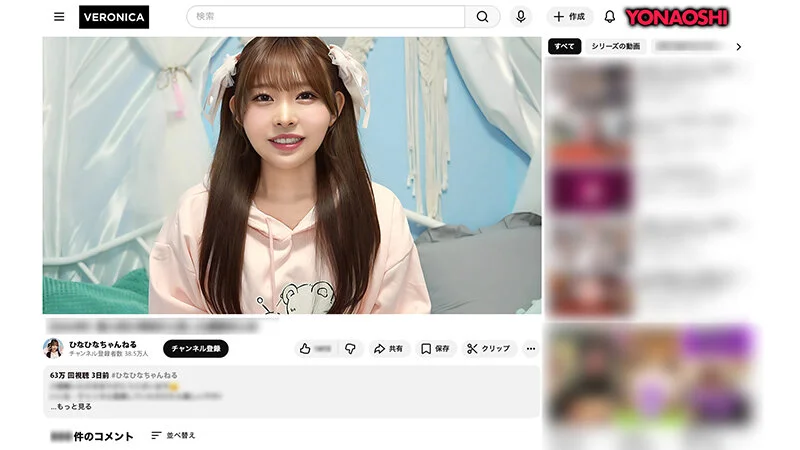The height and width of the screenshot is (450, 800).
Task: Select the シリーズの動画 filter tab
Action: point(615,47)
